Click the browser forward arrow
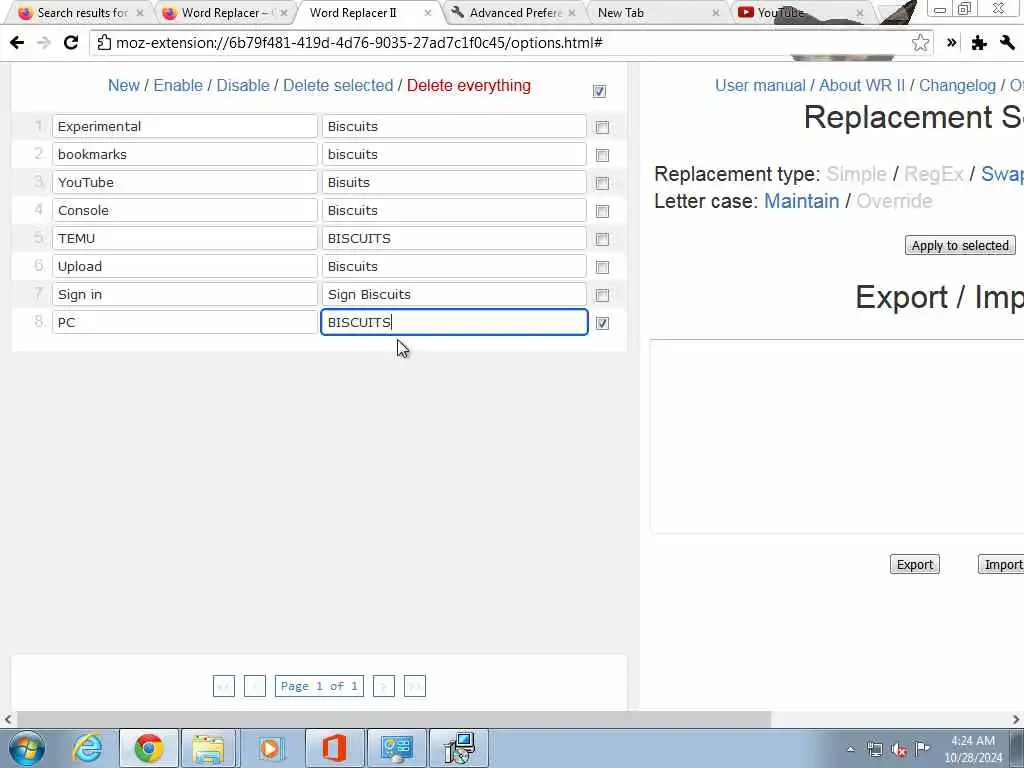Image resolution: width=1024 pixels, height=768 pixels. (x=44, y=43)
